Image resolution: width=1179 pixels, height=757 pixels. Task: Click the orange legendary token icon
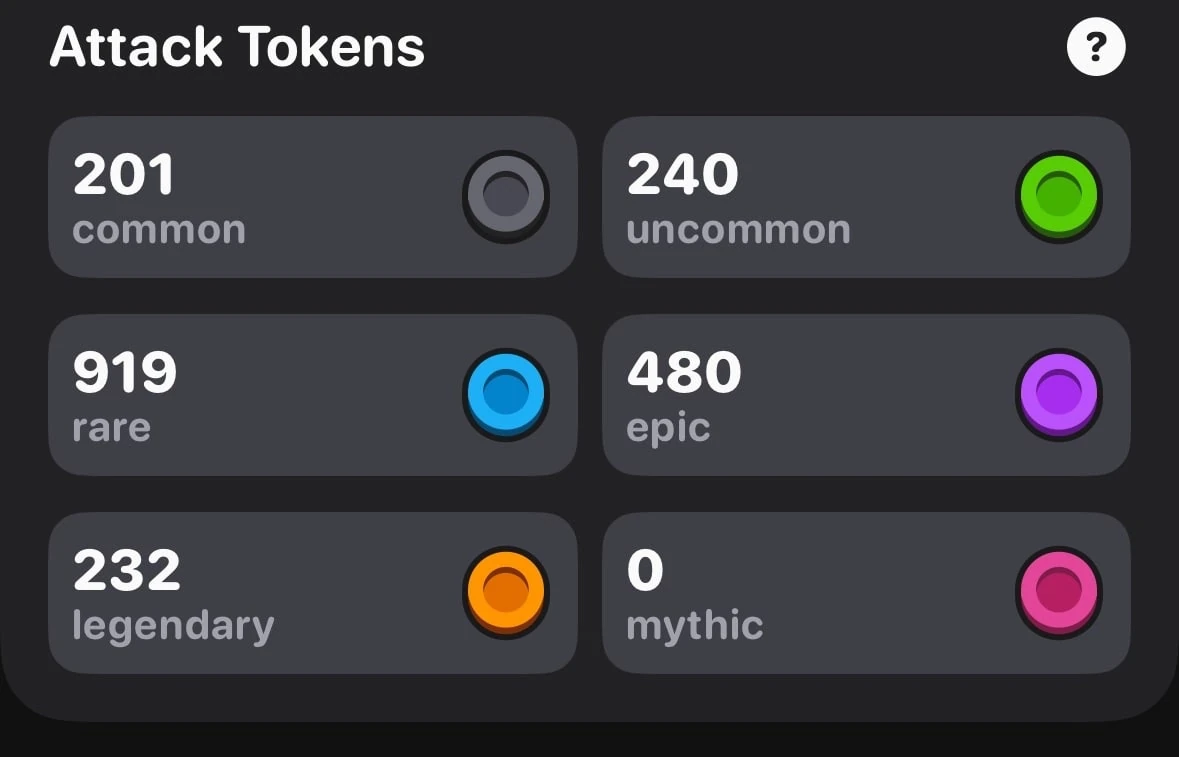(x=506, y=591)
